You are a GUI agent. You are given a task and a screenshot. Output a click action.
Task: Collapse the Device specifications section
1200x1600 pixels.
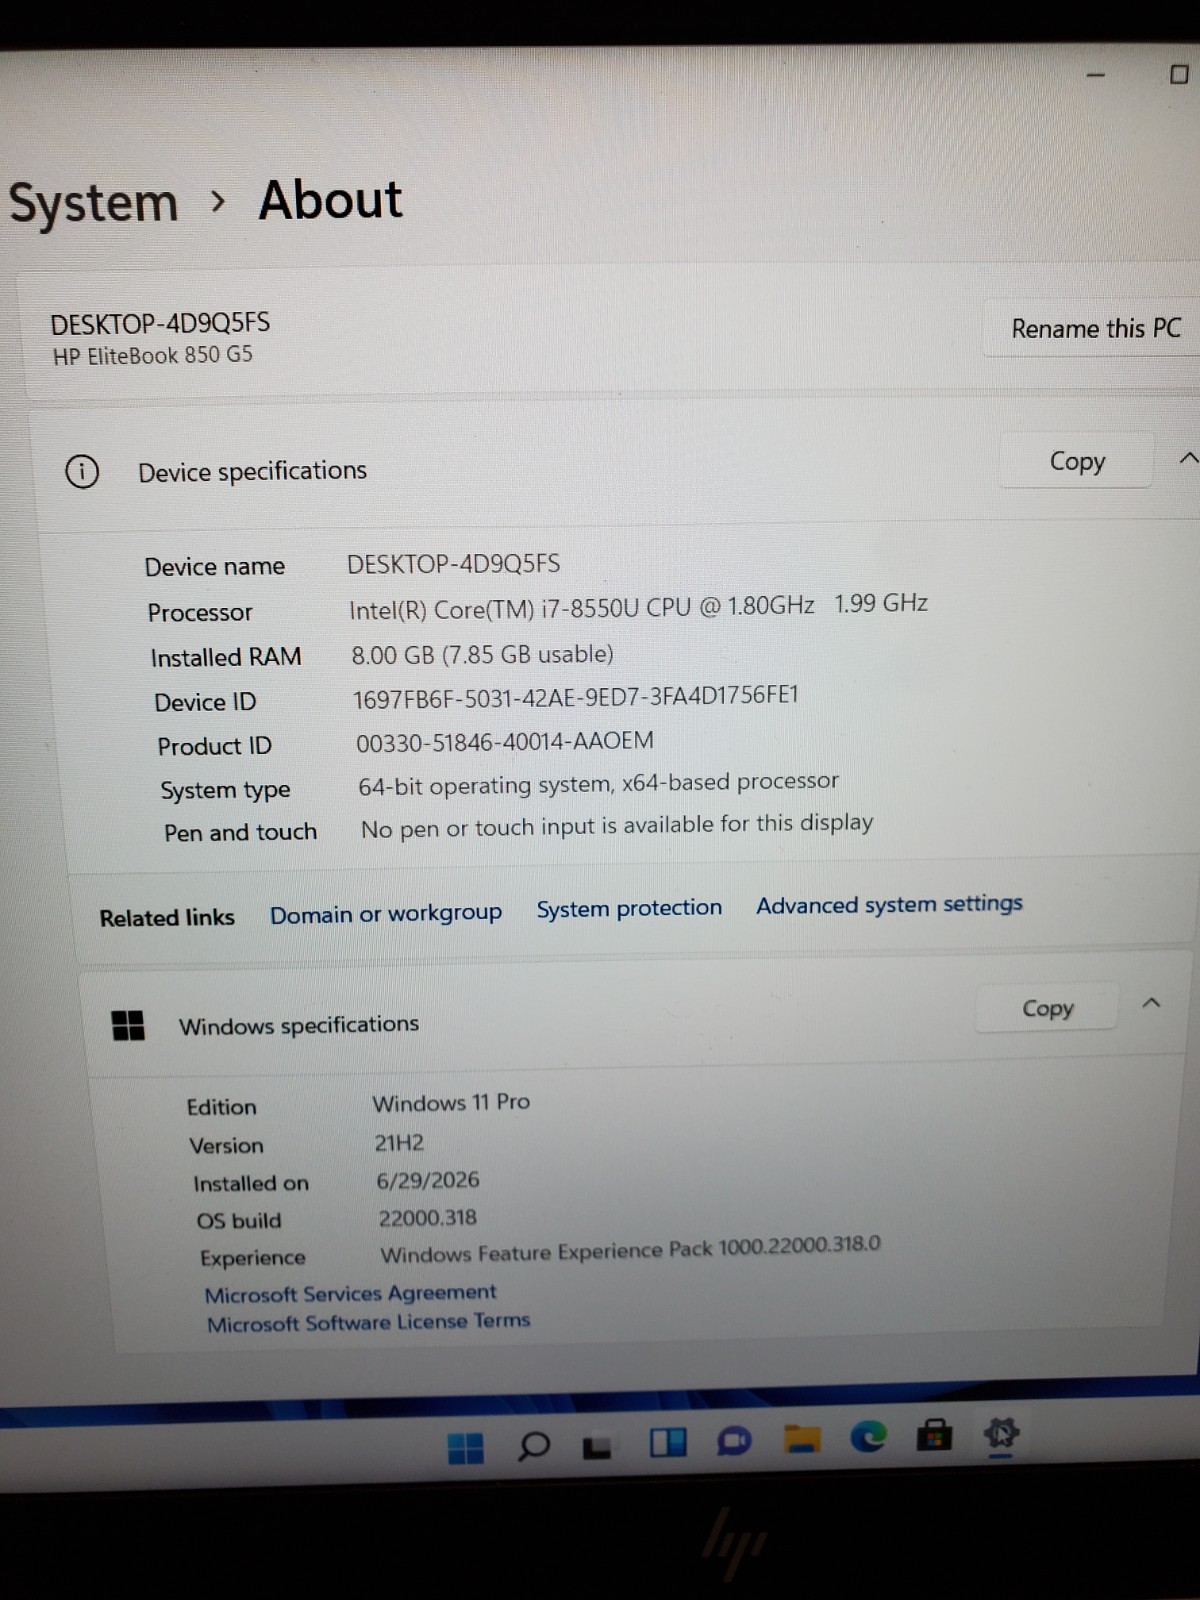[x=1186, y=458]
